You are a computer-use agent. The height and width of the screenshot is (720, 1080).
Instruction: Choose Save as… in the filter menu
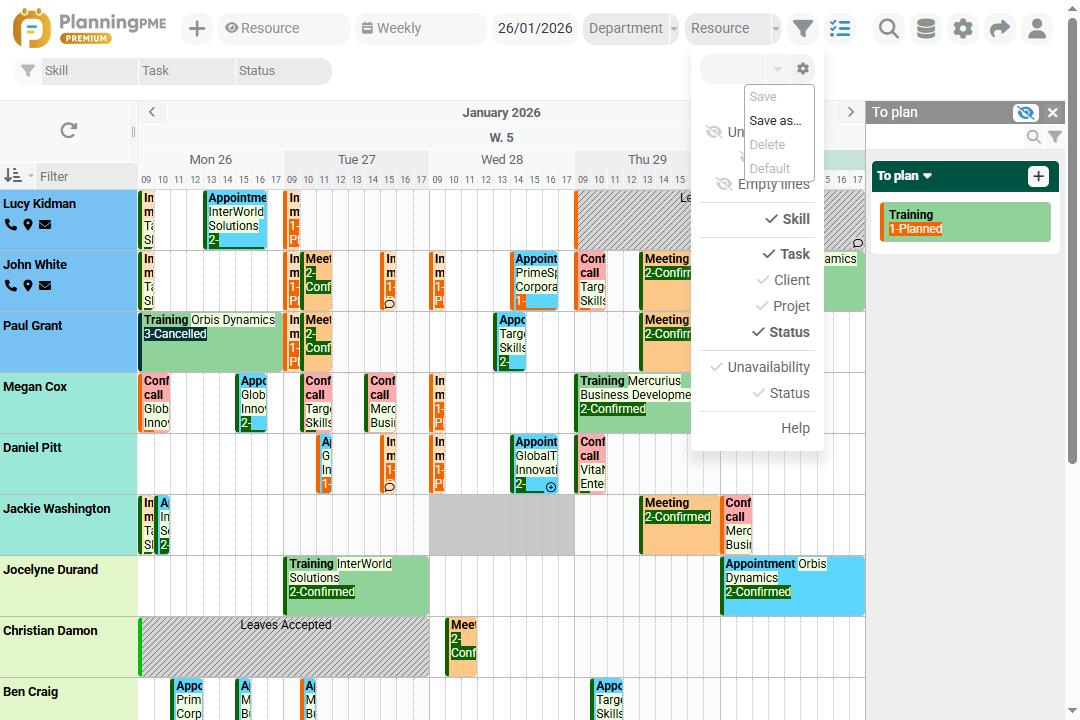776,121
